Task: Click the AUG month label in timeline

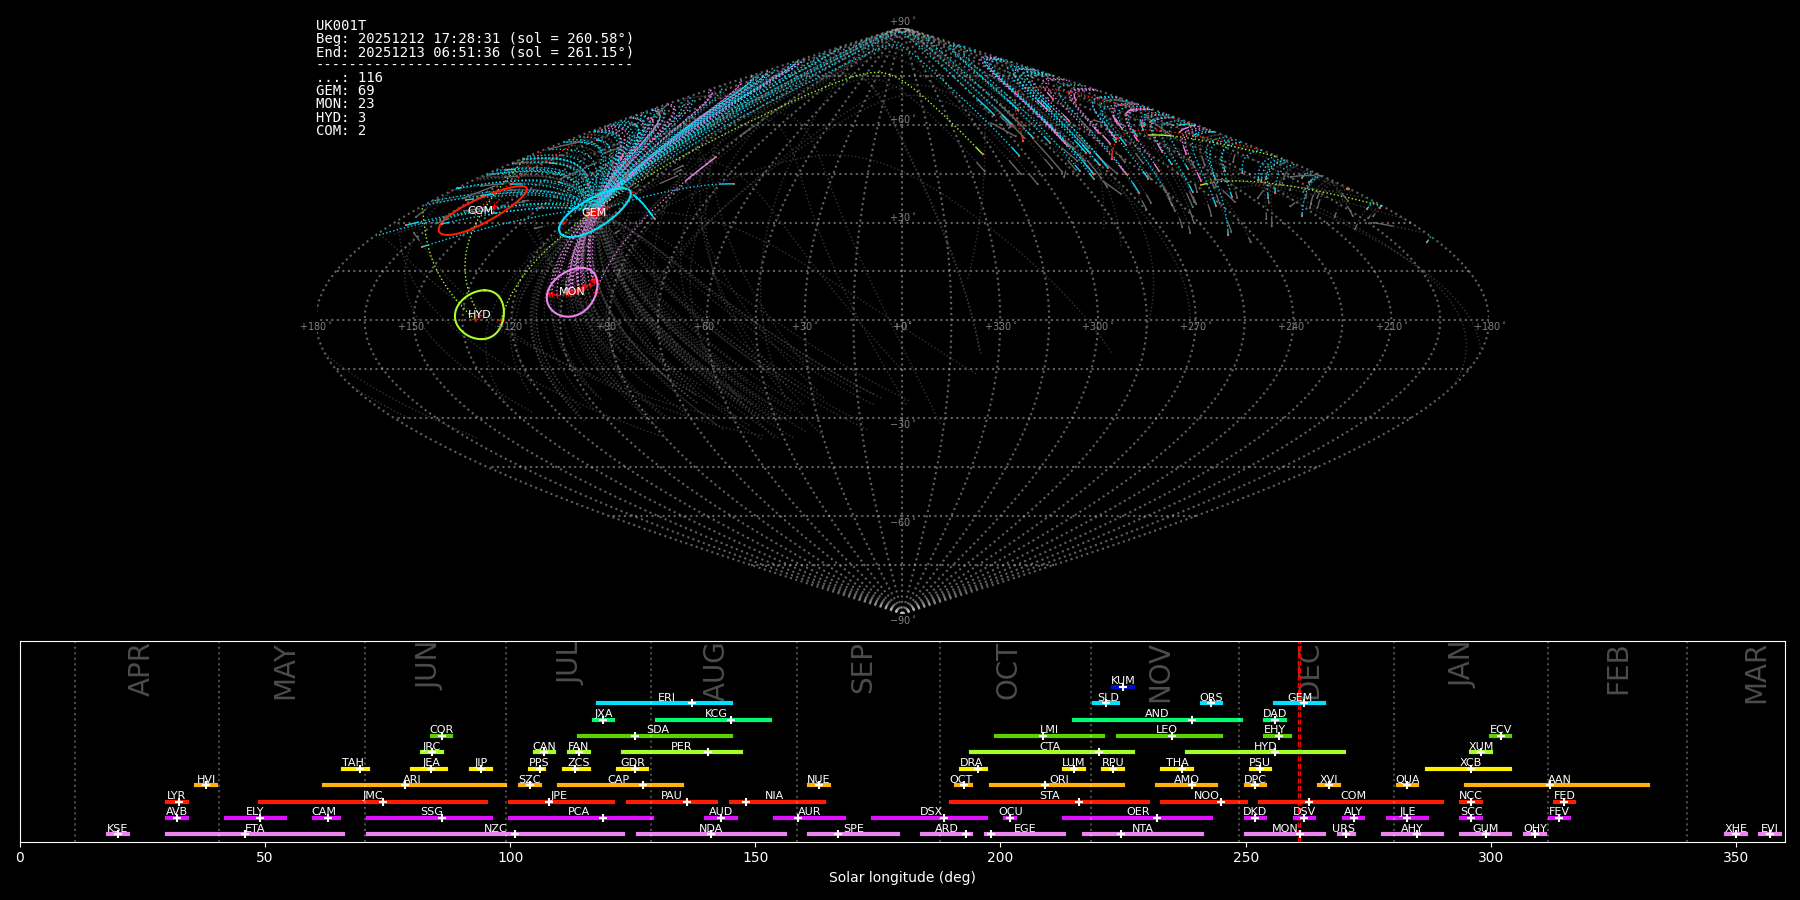Action: (x=714, y=670)
